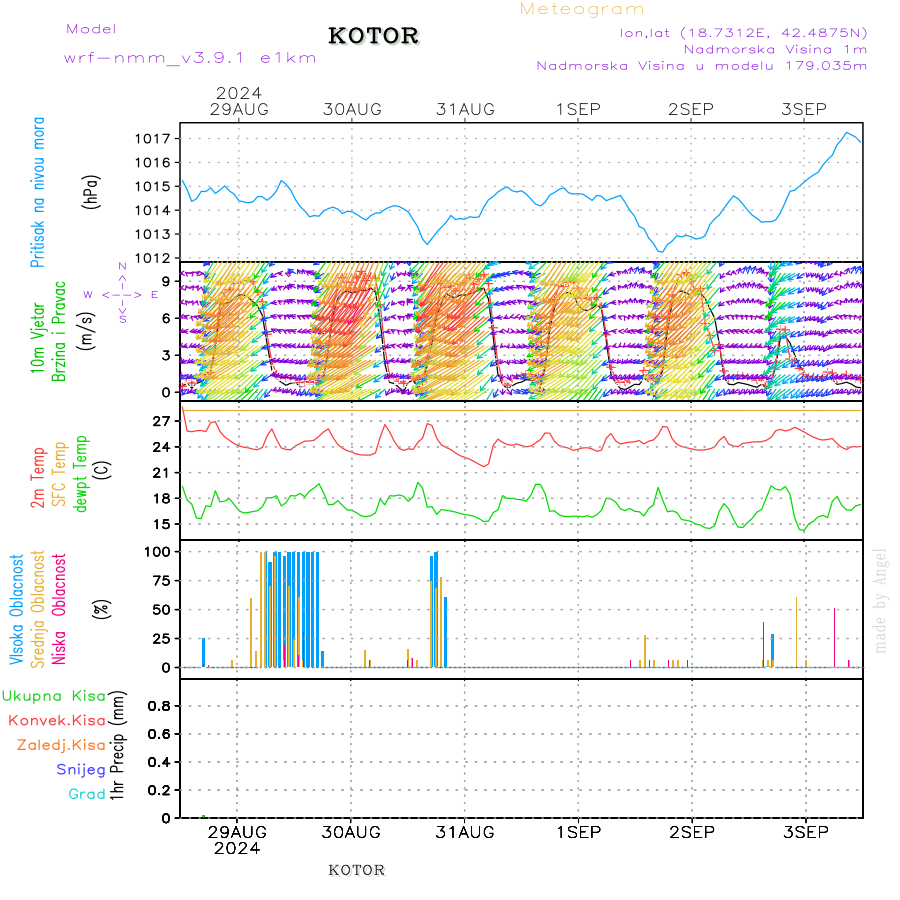
Task: Select the cyan Grad legend label
Action: point(87,794)
